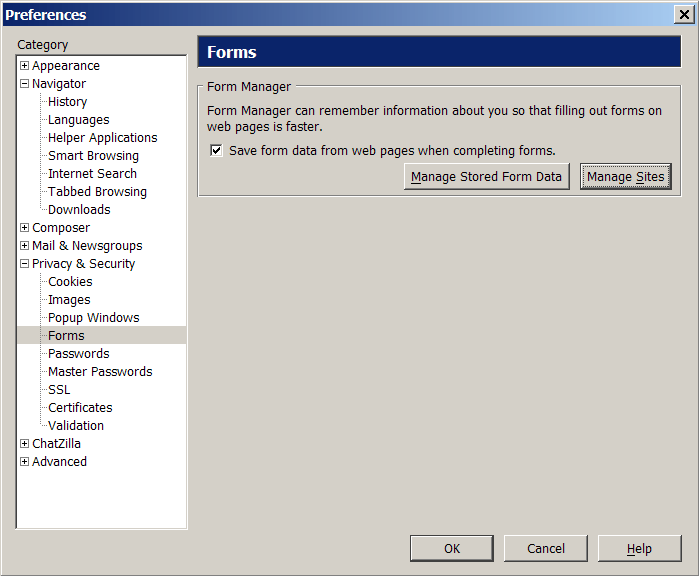Screen dimensions: 699x576
Task: Select History under Navigator
Action: (68, 102)
